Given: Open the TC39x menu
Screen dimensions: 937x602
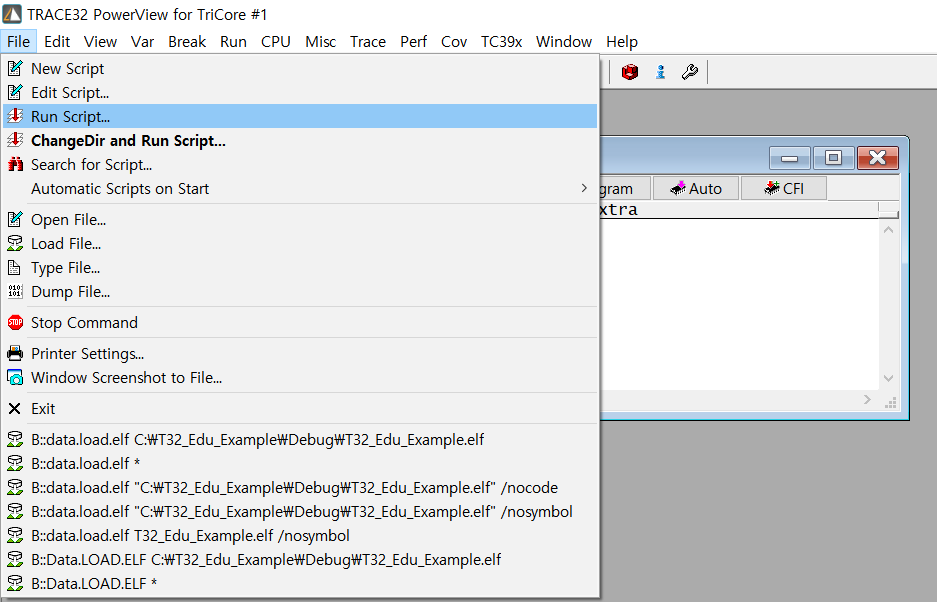Looking at the screenshot, I should pyautogui.click(x=501, y=41).
